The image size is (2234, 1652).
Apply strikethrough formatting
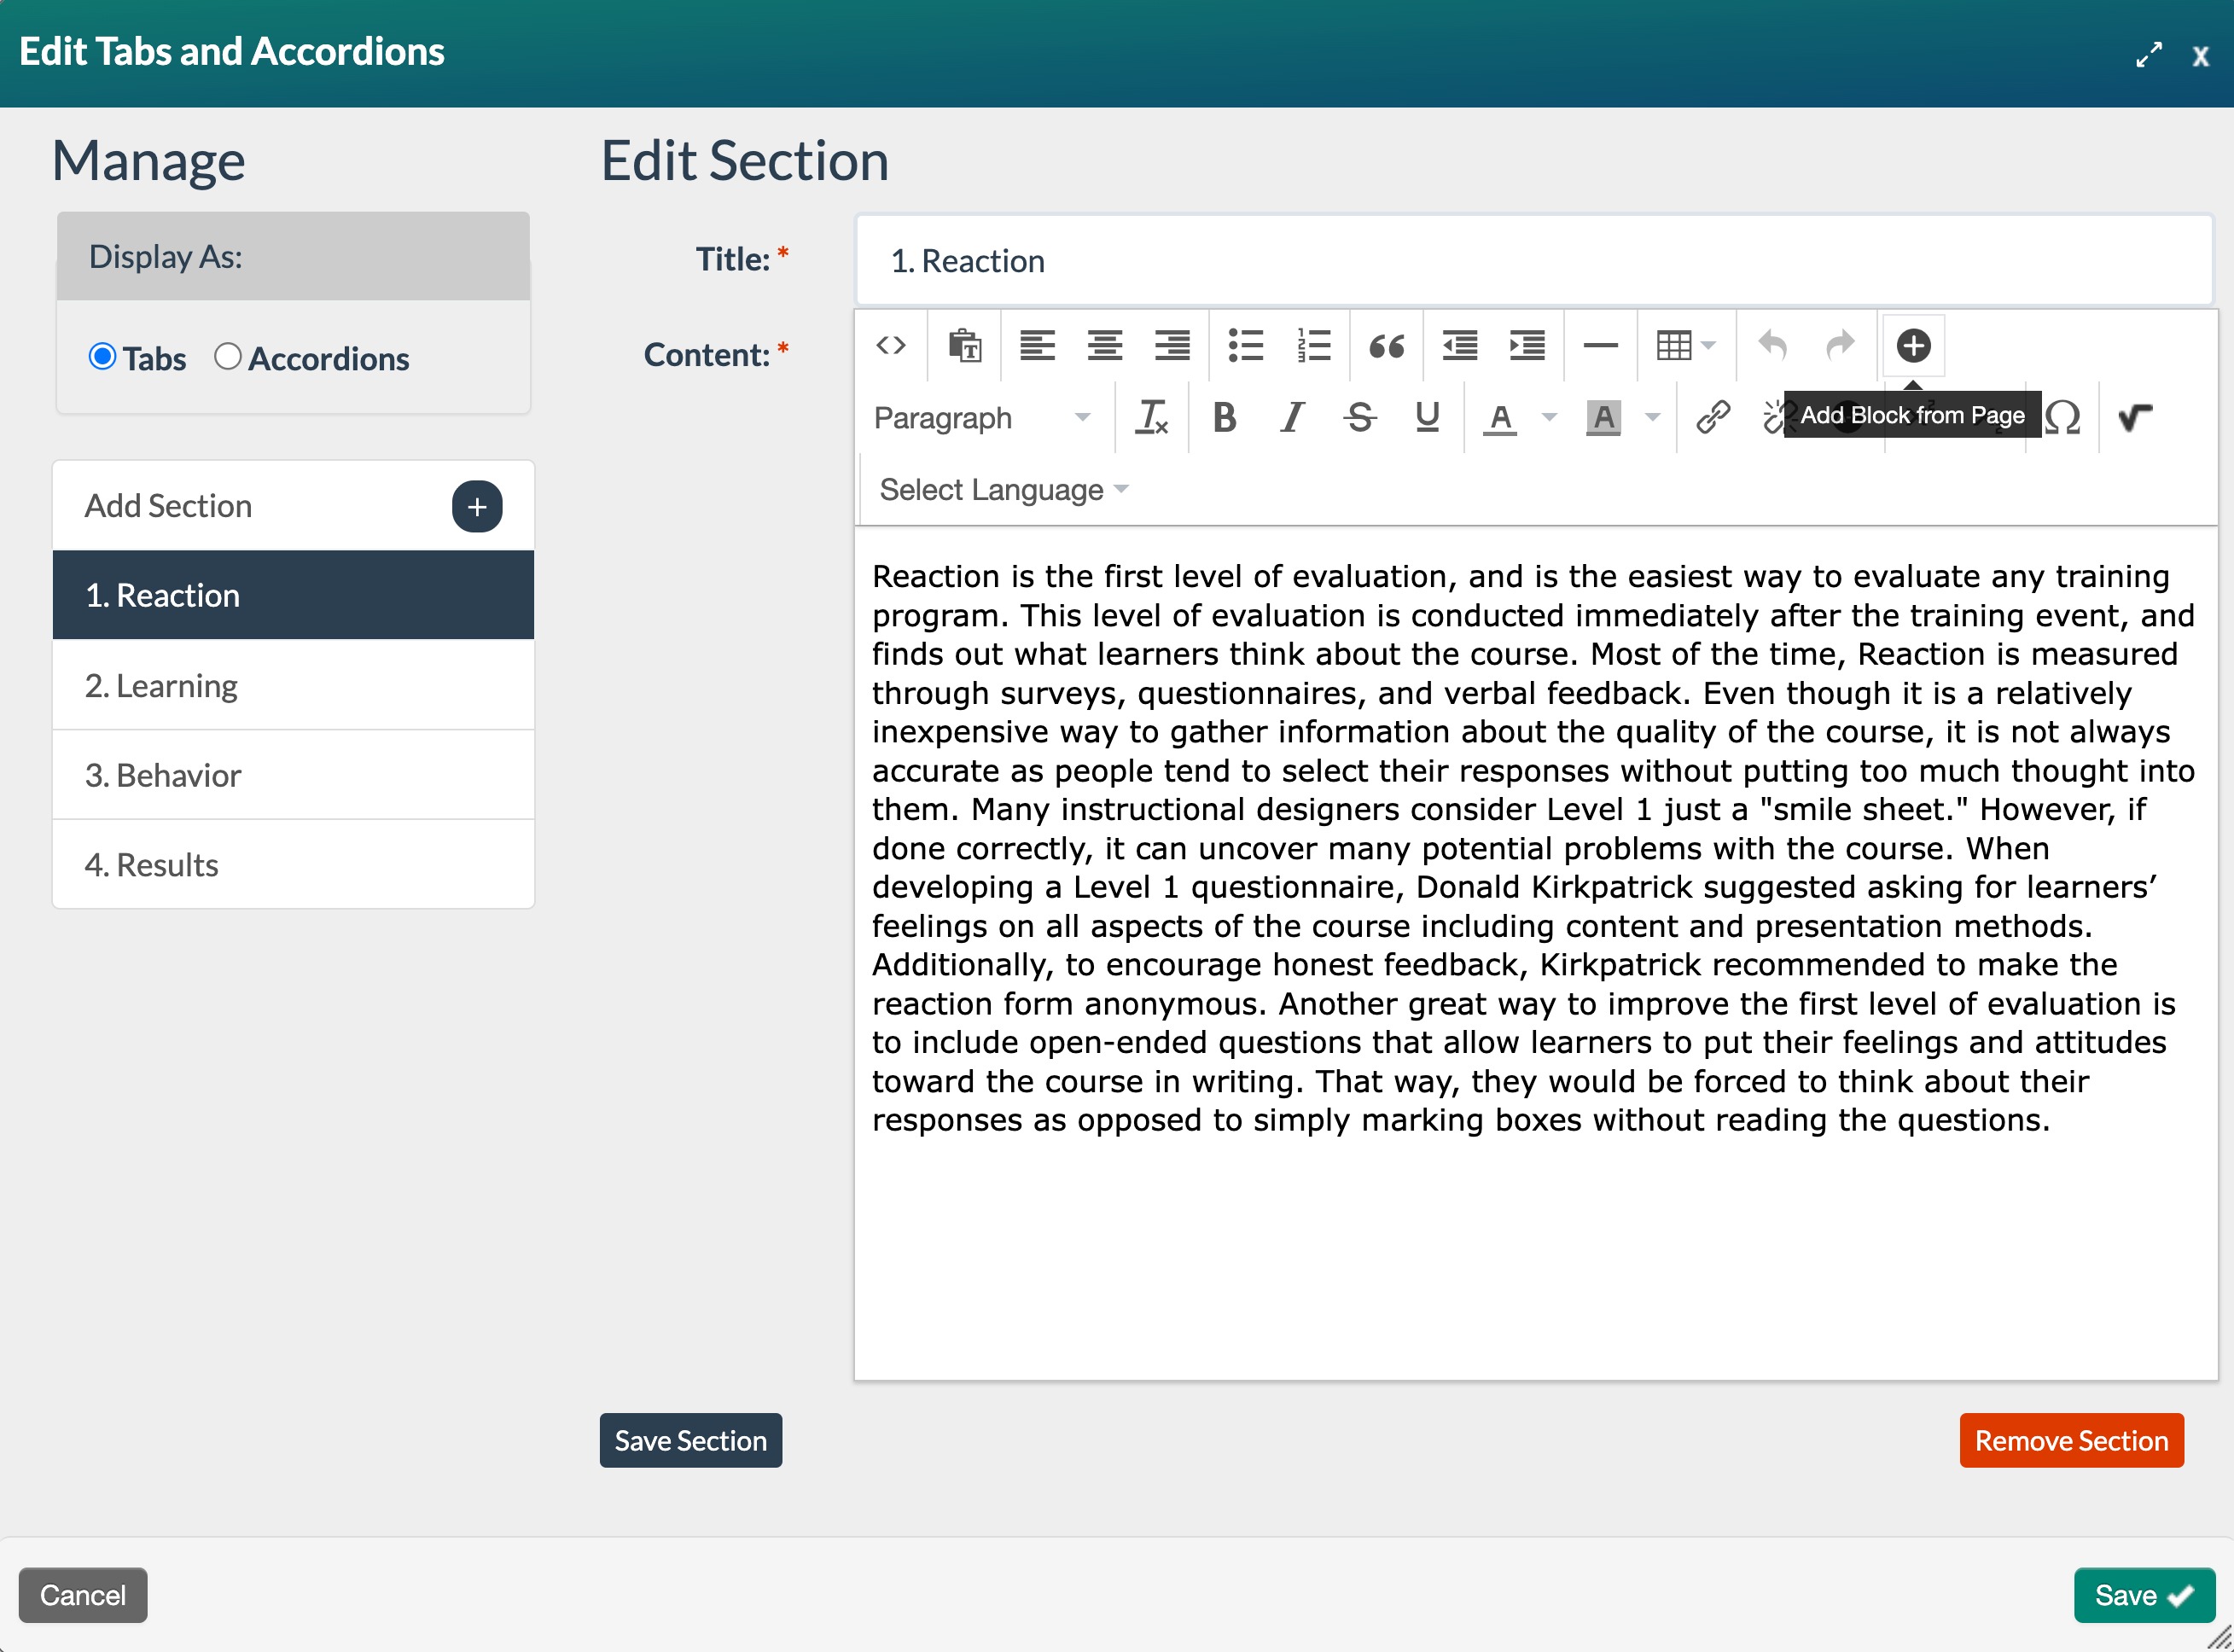coord(1360,417)
